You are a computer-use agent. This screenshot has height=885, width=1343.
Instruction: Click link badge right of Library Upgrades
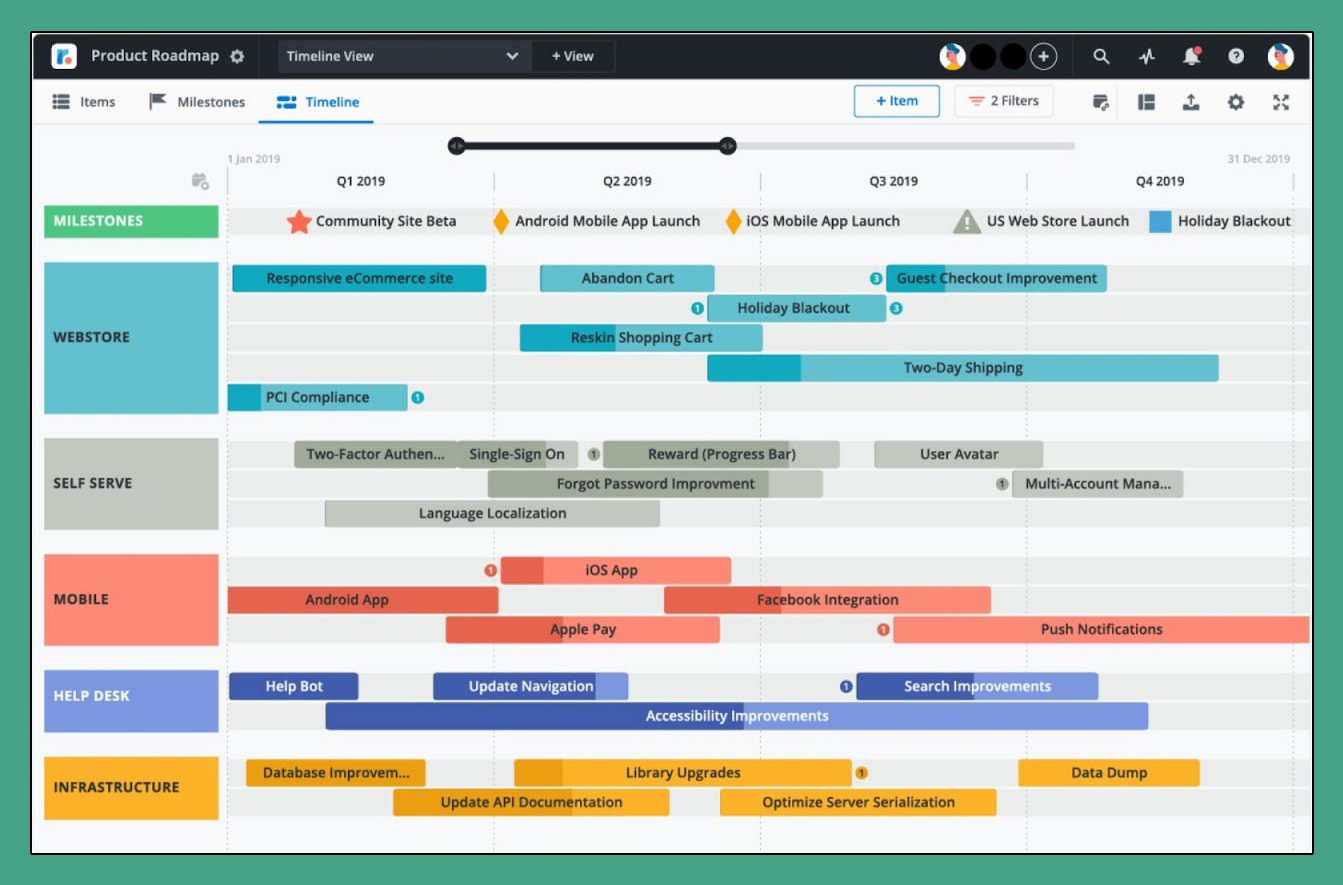(x=861, y=773)
